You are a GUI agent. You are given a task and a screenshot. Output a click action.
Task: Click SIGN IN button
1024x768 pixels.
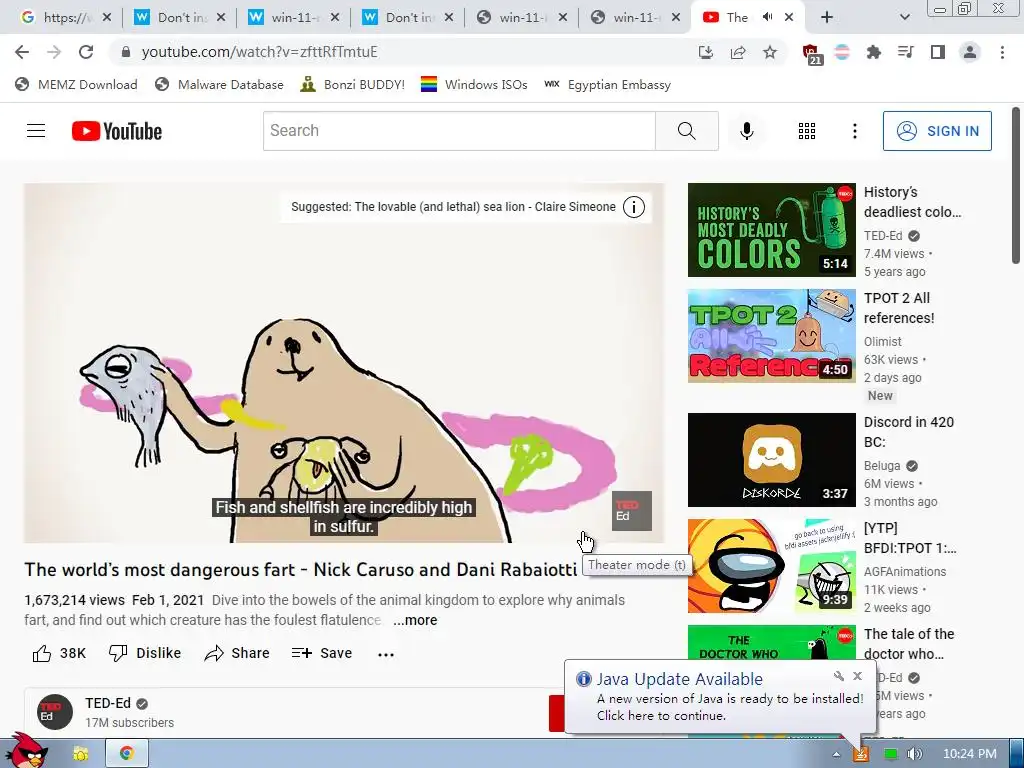click(x=937, y=131)
